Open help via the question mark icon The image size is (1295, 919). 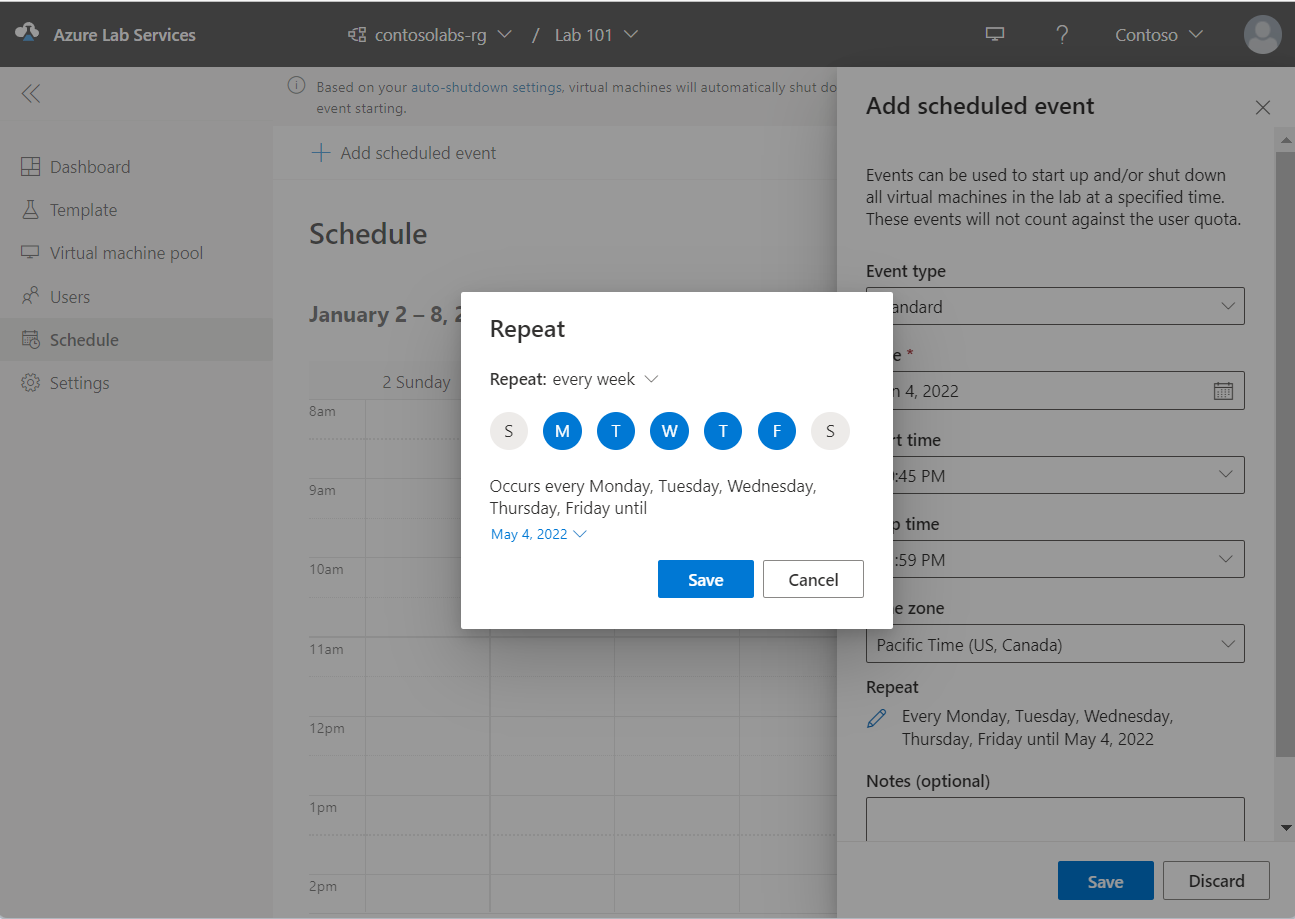pyautogui.click(x=1062, y=34)
